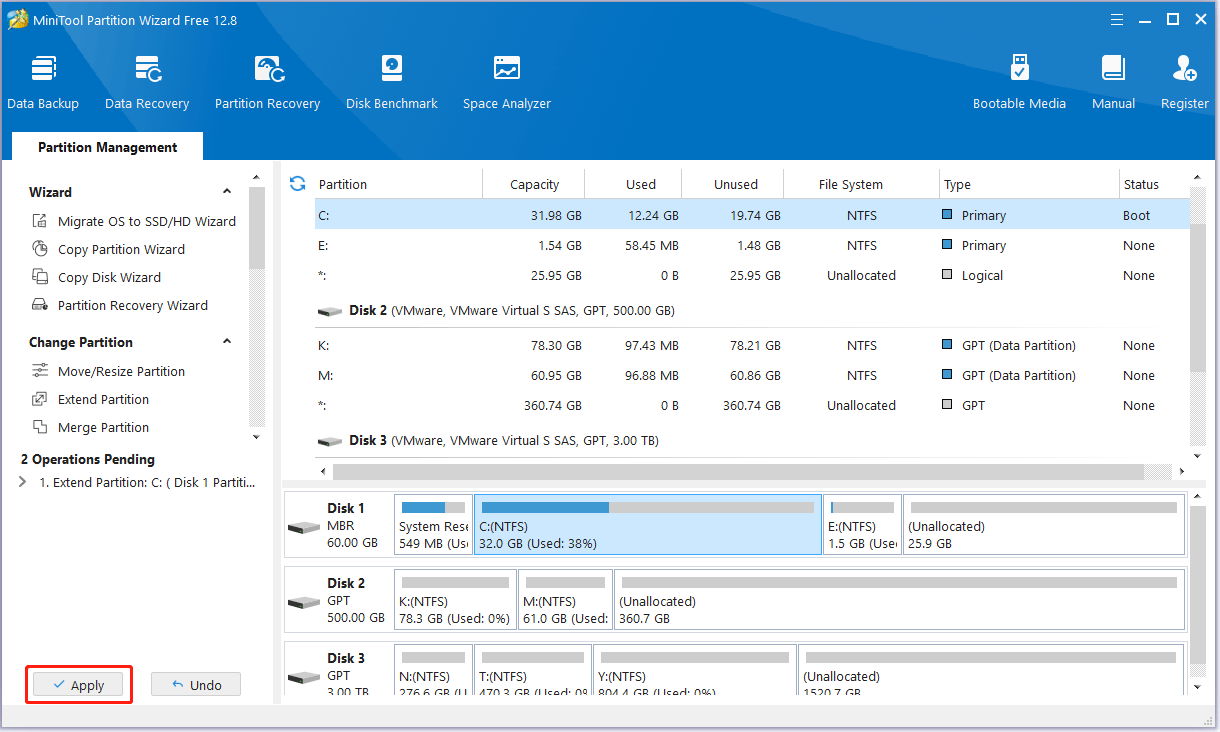The image size is (1220, 732).
Task: Collapse the Change Partition section
Action: tap(227, 342)
